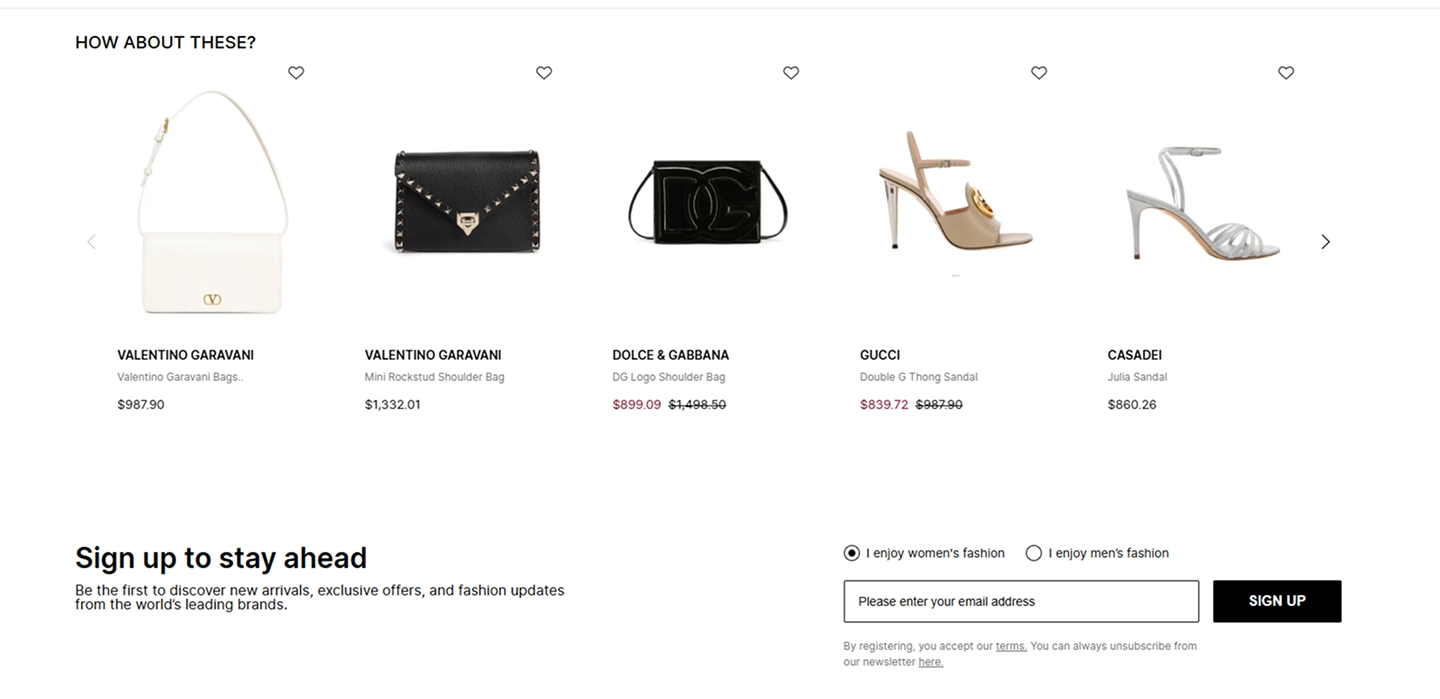Open the silver Casadei Julia Sandal image
The image size is (1440, 699).
point(1203,203)
